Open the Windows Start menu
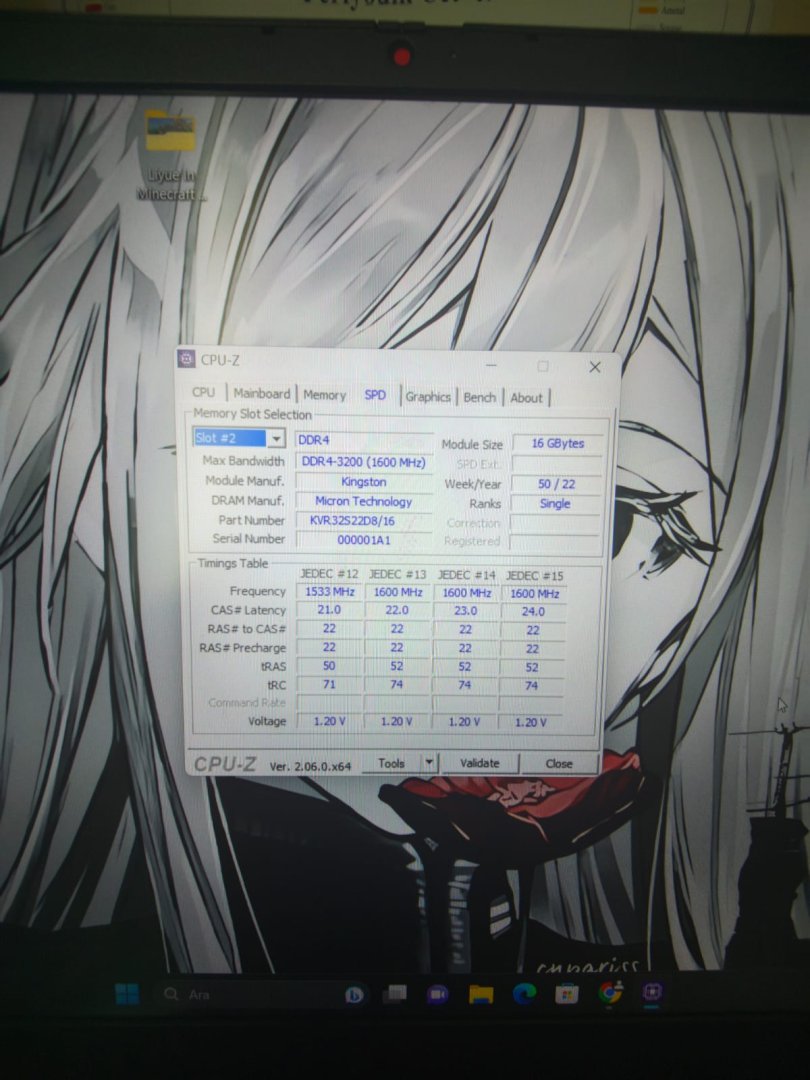This screenshot has height=1080, width=810. [x=127, y=993]
